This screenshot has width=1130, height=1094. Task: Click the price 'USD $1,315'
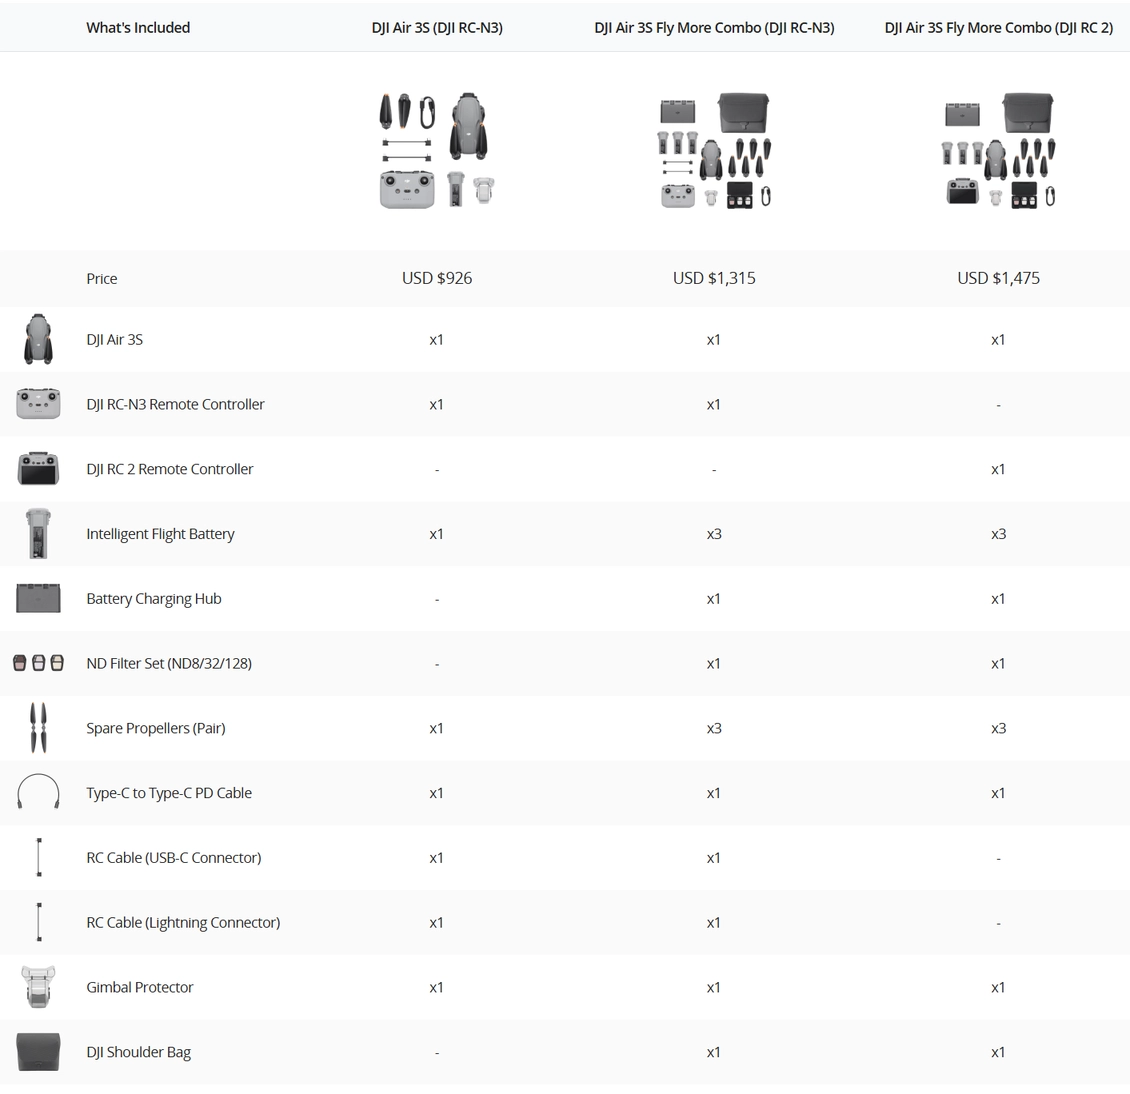[x=714, y=278]
